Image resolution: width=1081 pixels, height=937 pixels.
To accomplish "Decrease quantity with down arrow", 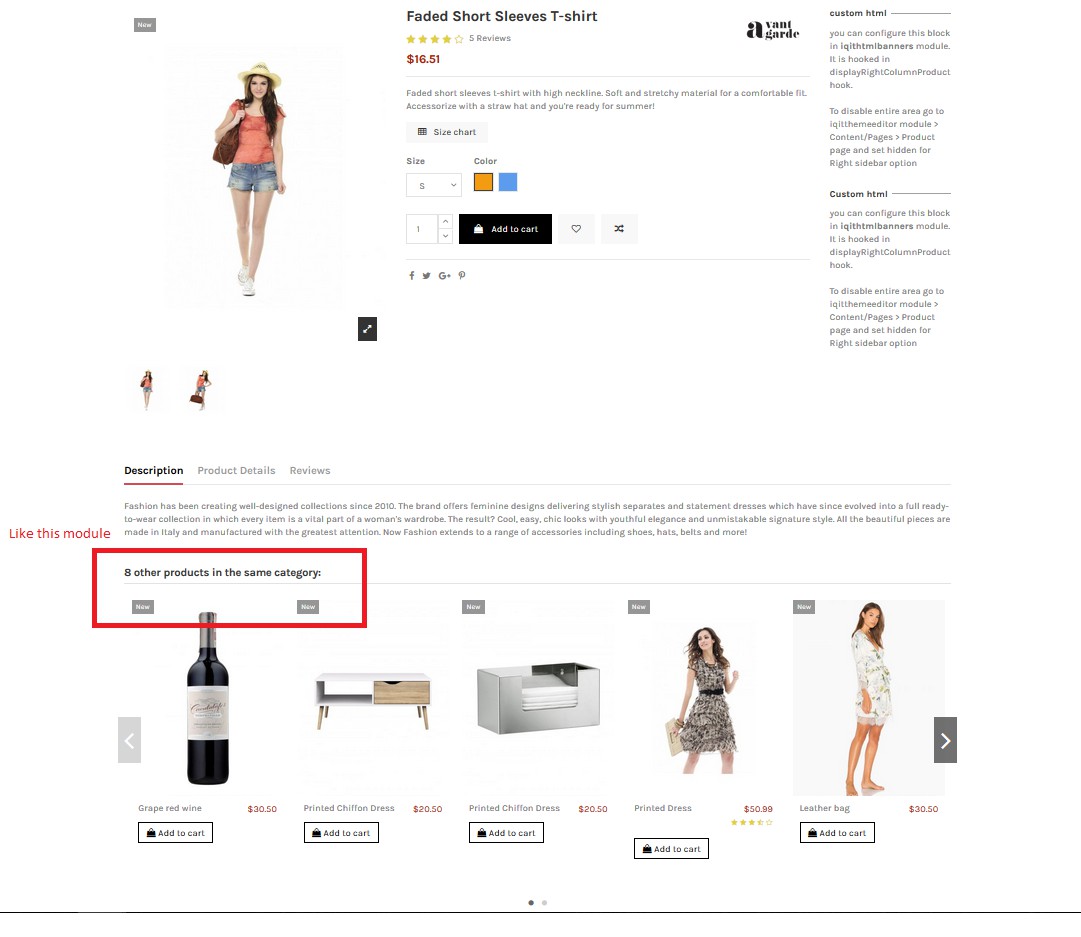I will tap(446, 236).
